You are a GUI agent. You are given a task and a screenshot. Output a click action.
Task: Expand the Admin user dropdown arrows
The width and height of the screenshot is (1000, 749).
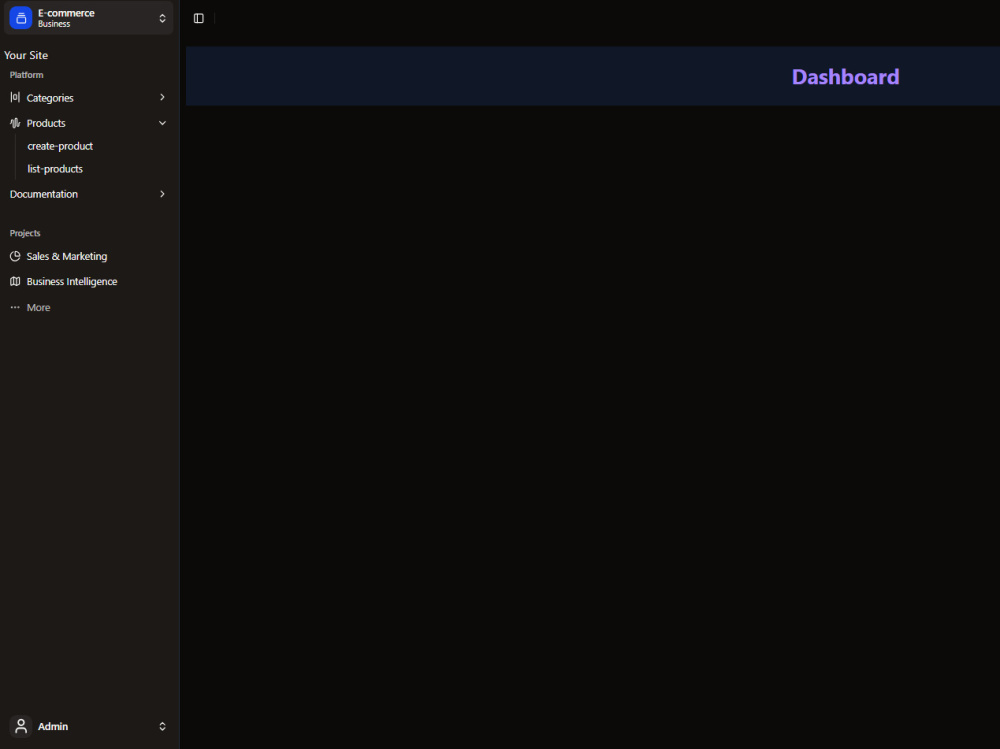163,727
